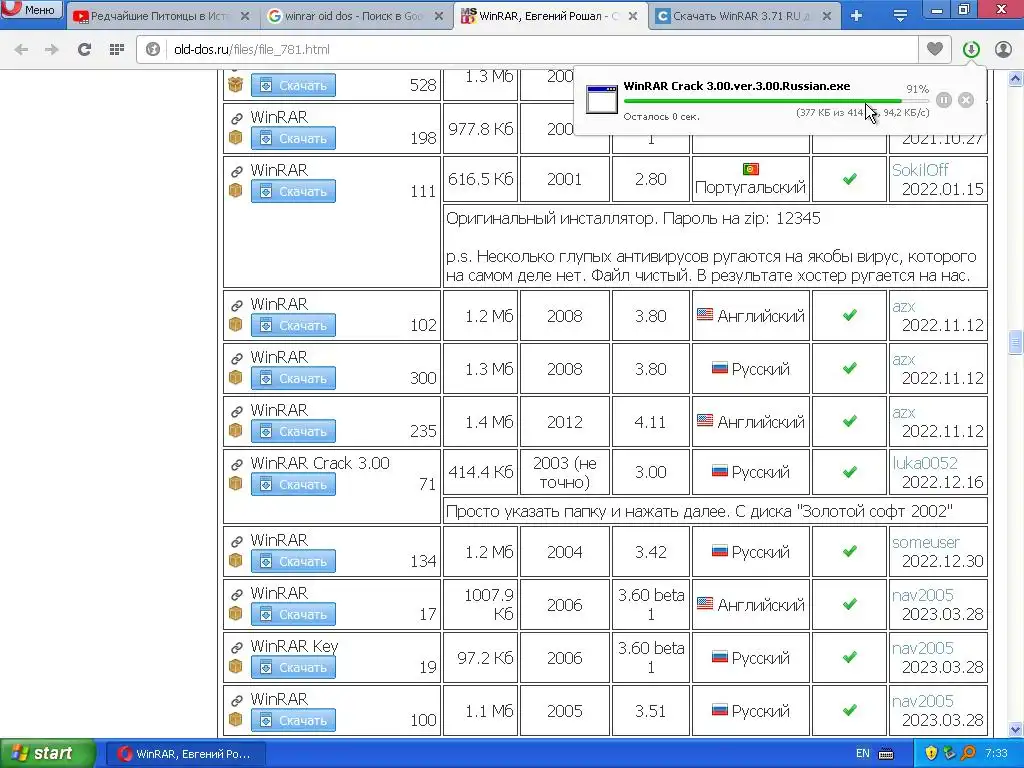Download the Portuguese WinRAR 2.80
1024x768 pixels.
click(293, 191)
